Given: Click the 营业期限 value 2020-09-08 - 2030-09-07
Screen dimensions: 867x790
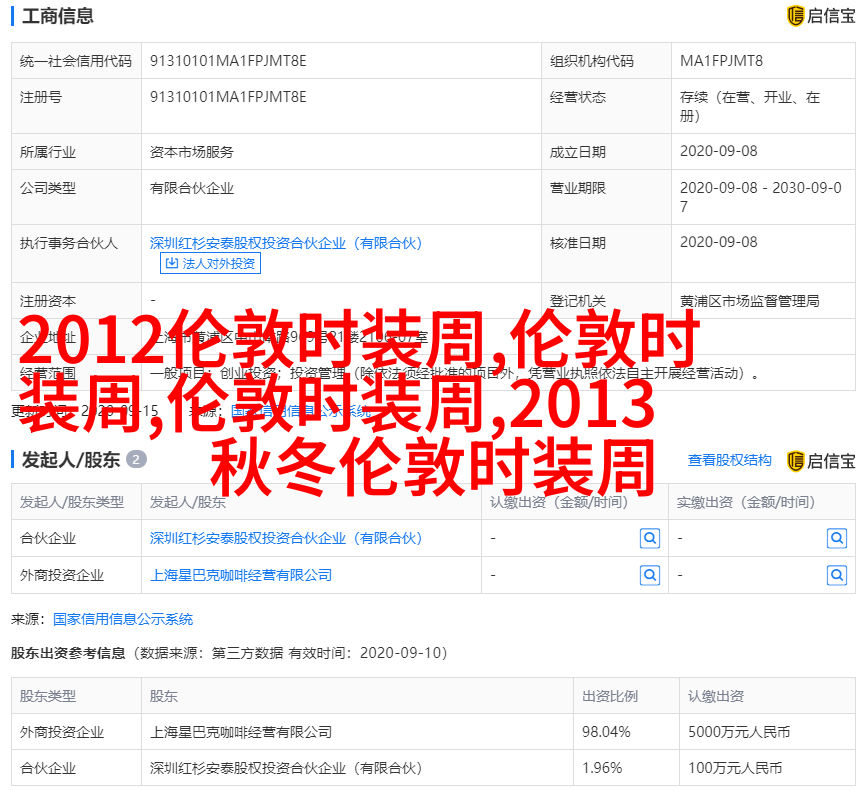Looking at the screenshot, I should point(760,197).
